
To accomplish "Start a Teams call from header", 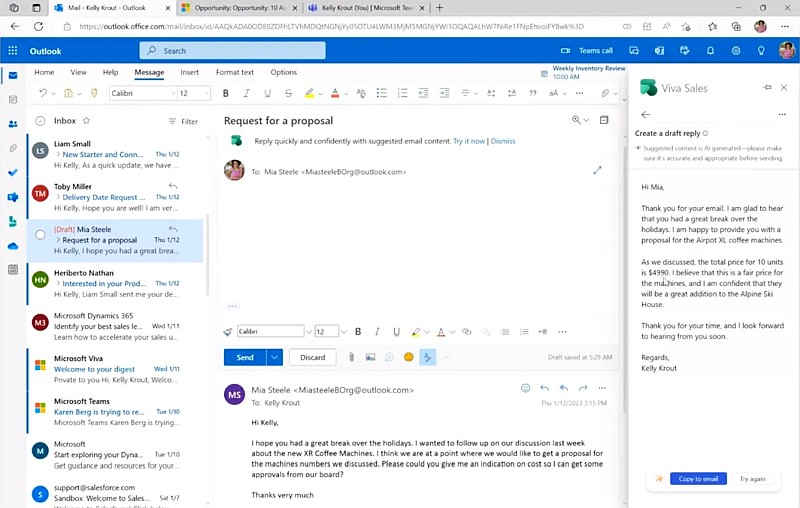I will pos(587,50).
